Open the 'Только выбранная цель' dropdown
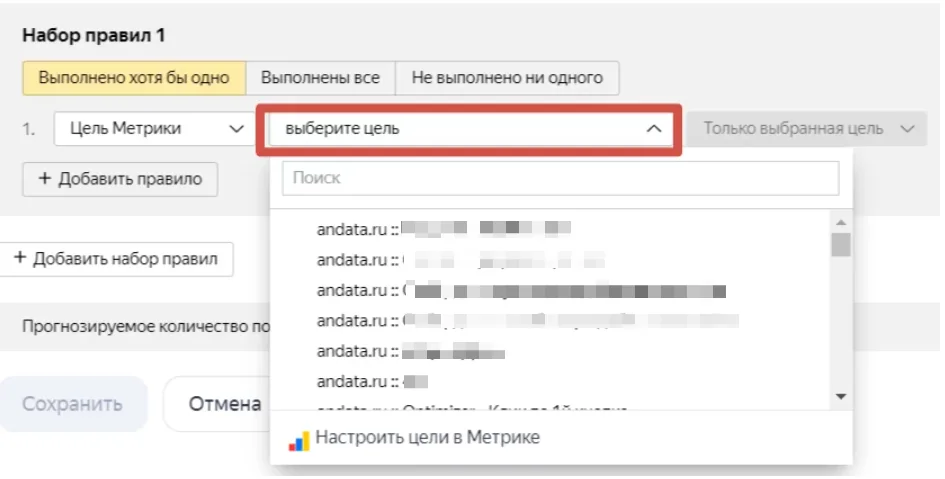 (806, 128)
